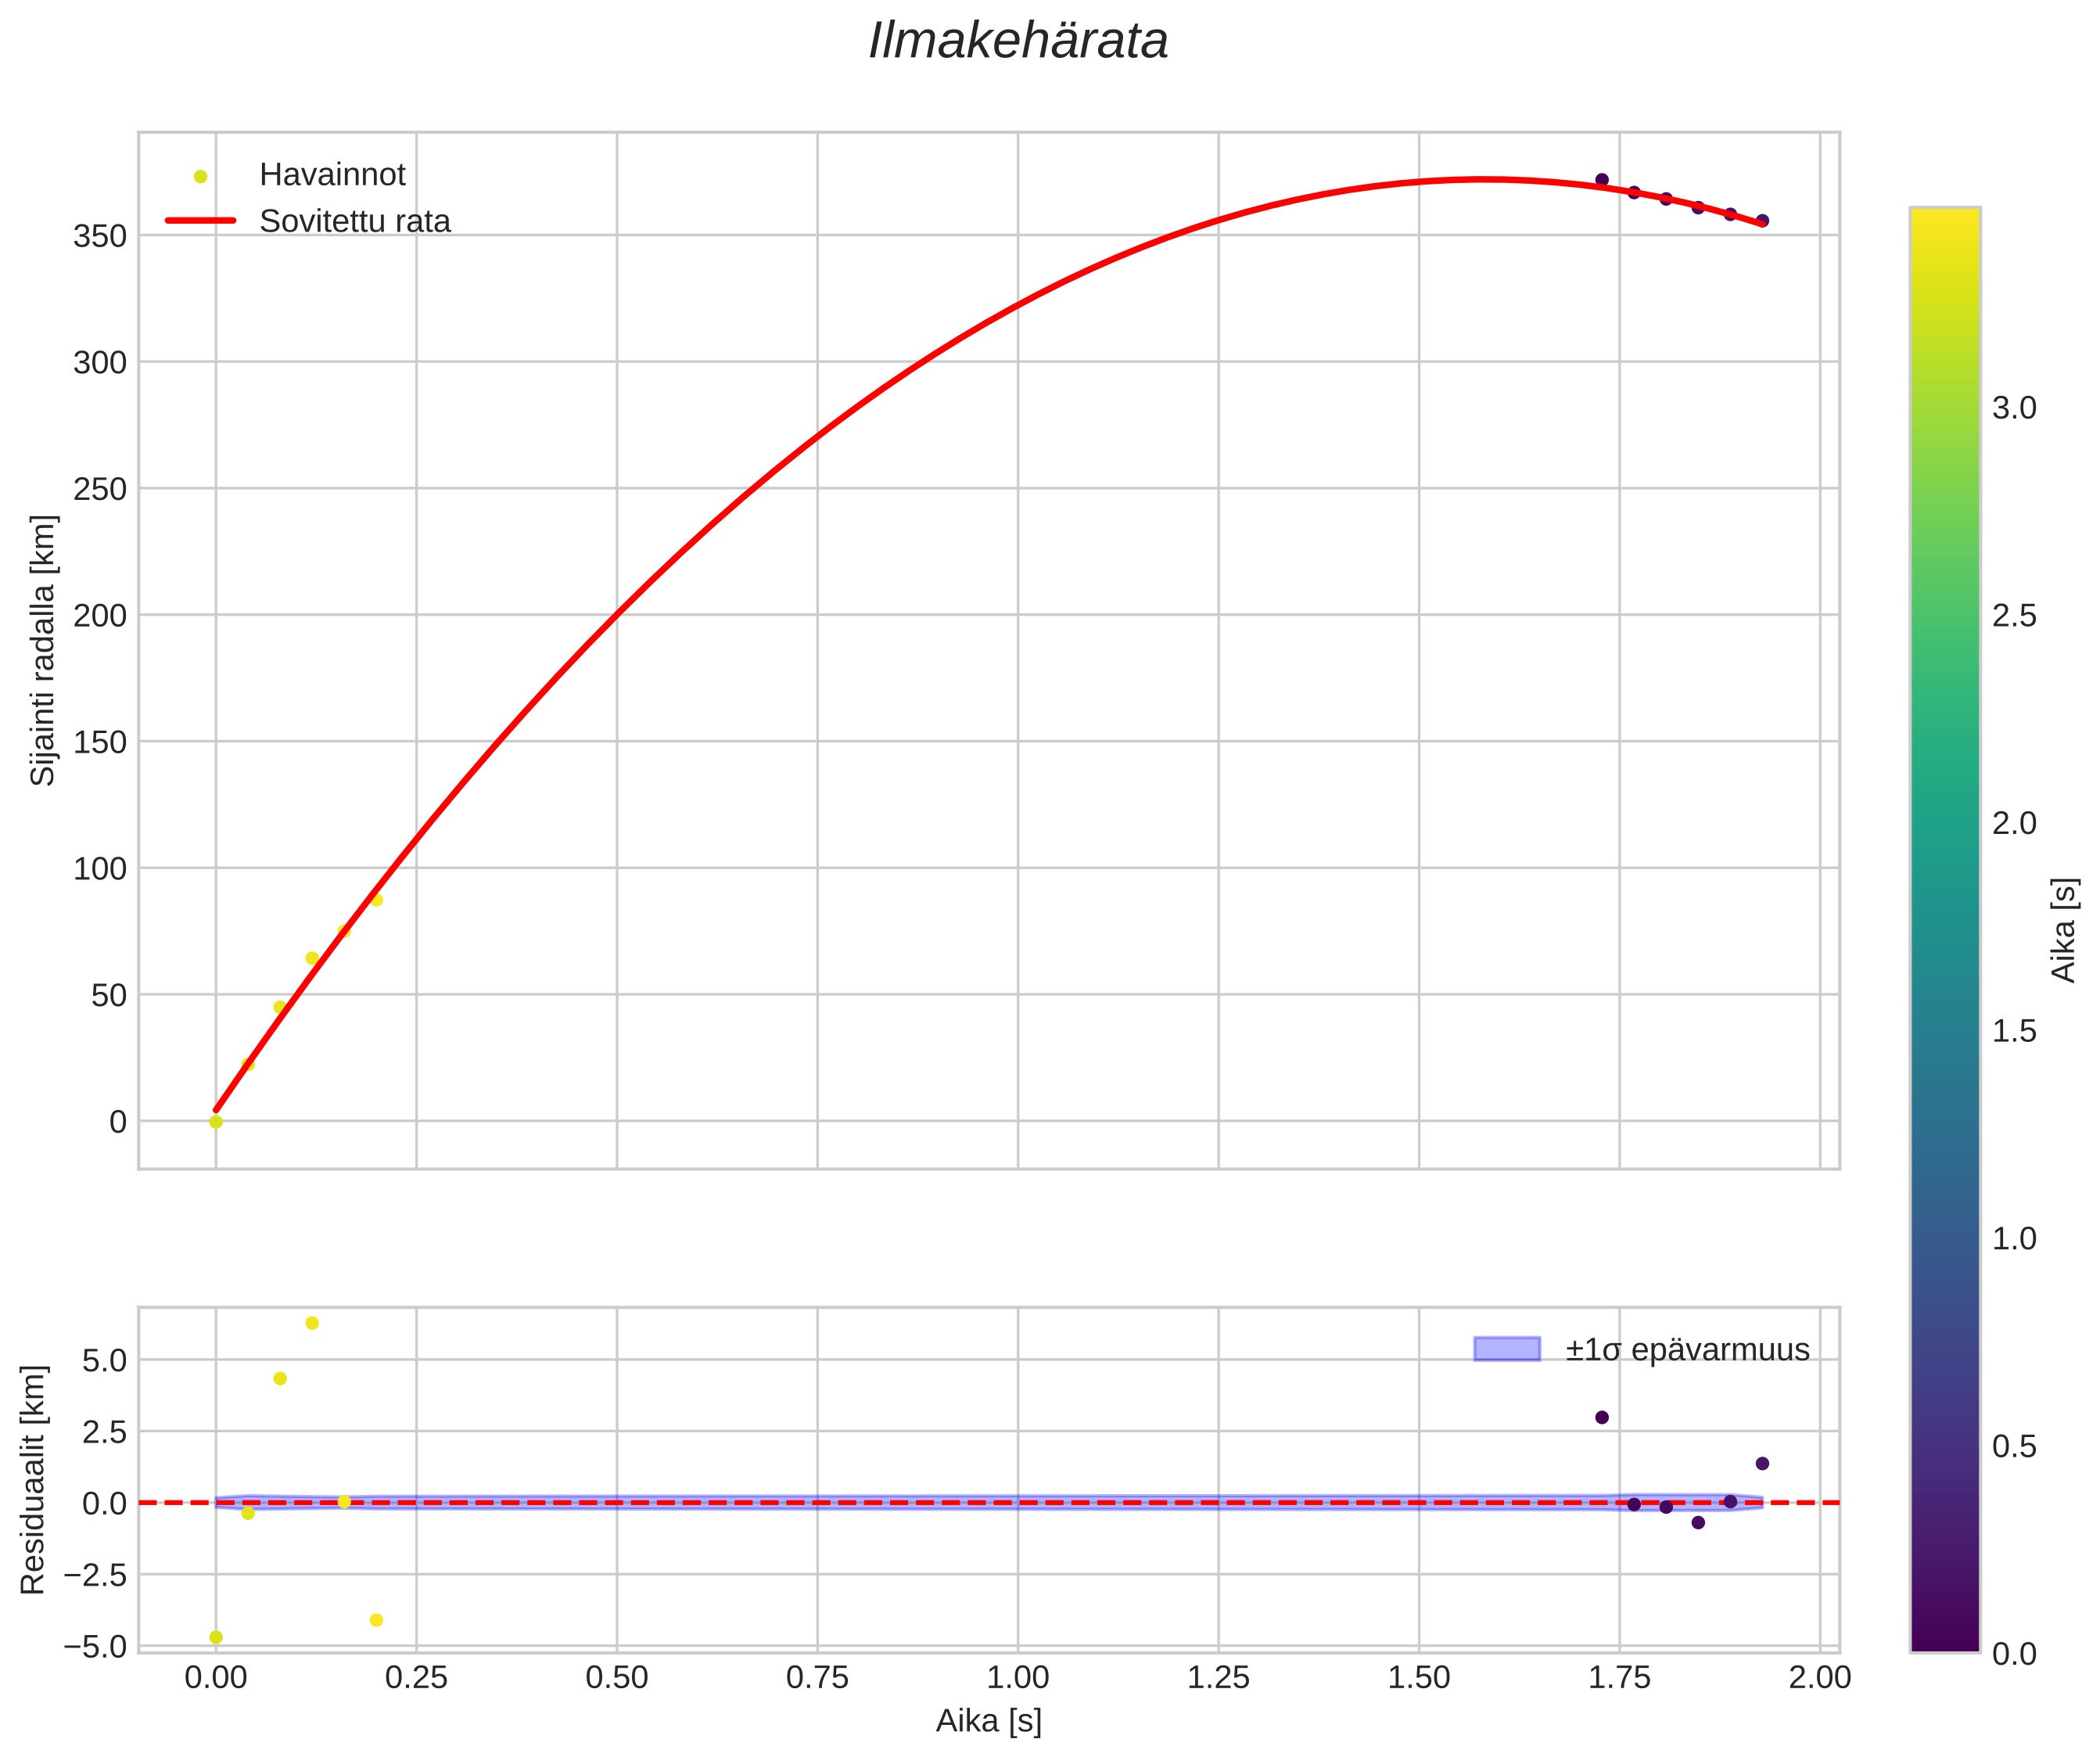This screenshot has height=1757, width=2100.
Task: Click the 1.5 colorbar tick label
Action: [2014, 1031]
